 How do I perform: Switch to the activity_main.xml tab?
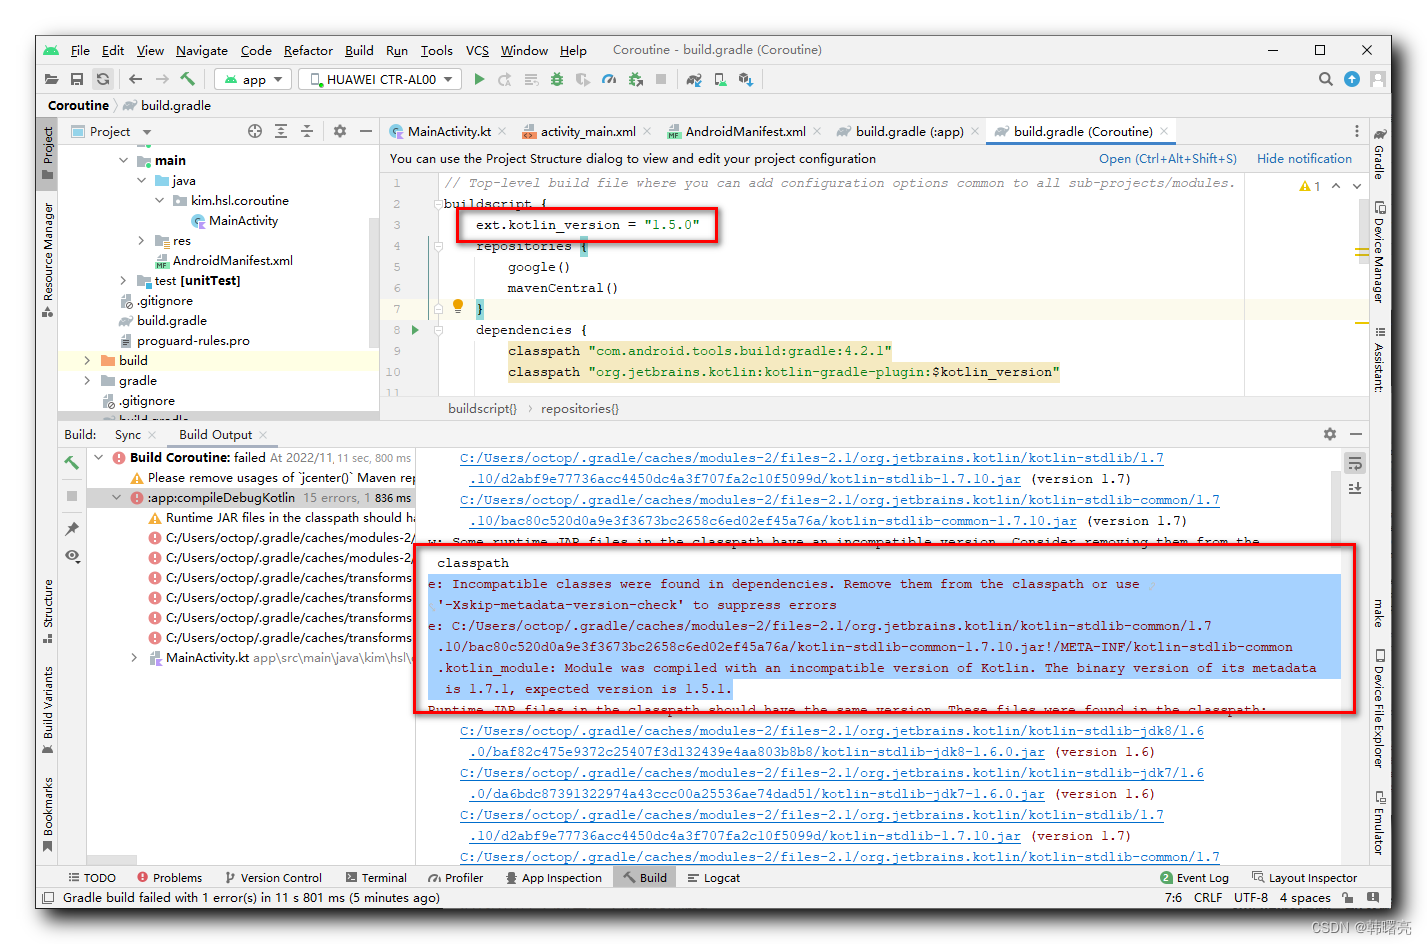587,131
